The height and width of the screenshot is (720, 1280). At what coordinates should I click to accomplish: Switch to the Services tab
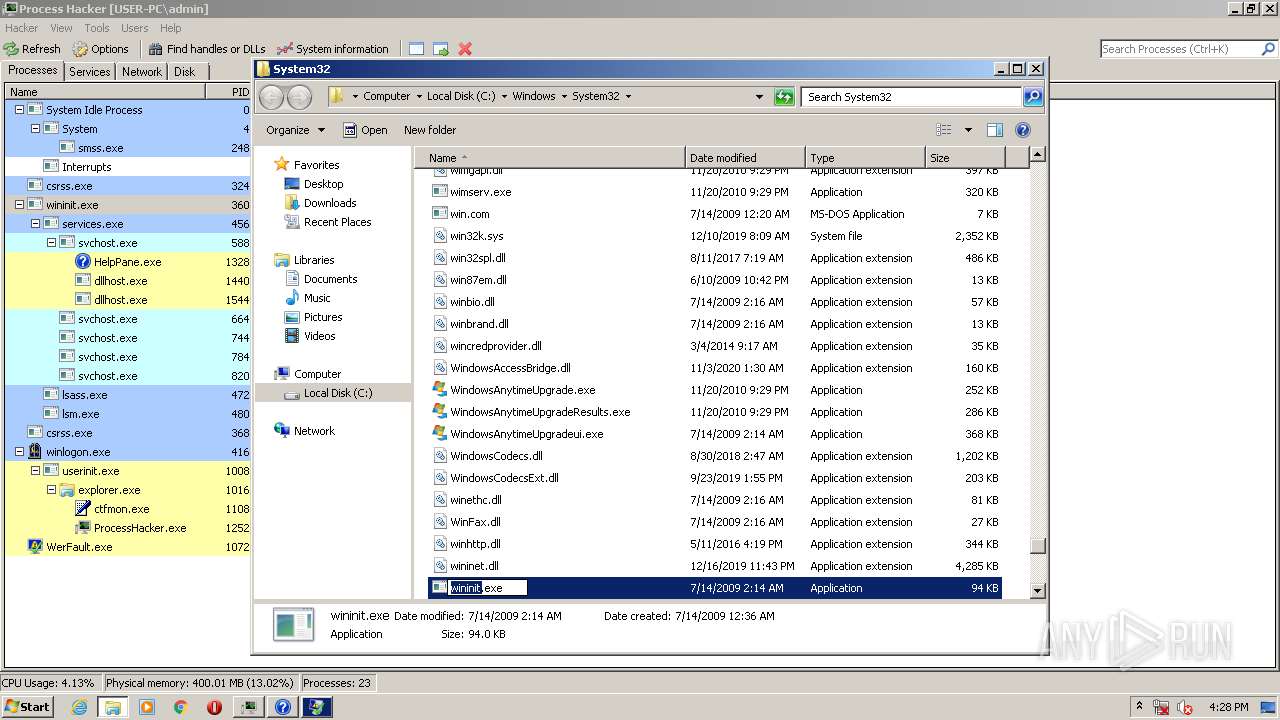90,72
